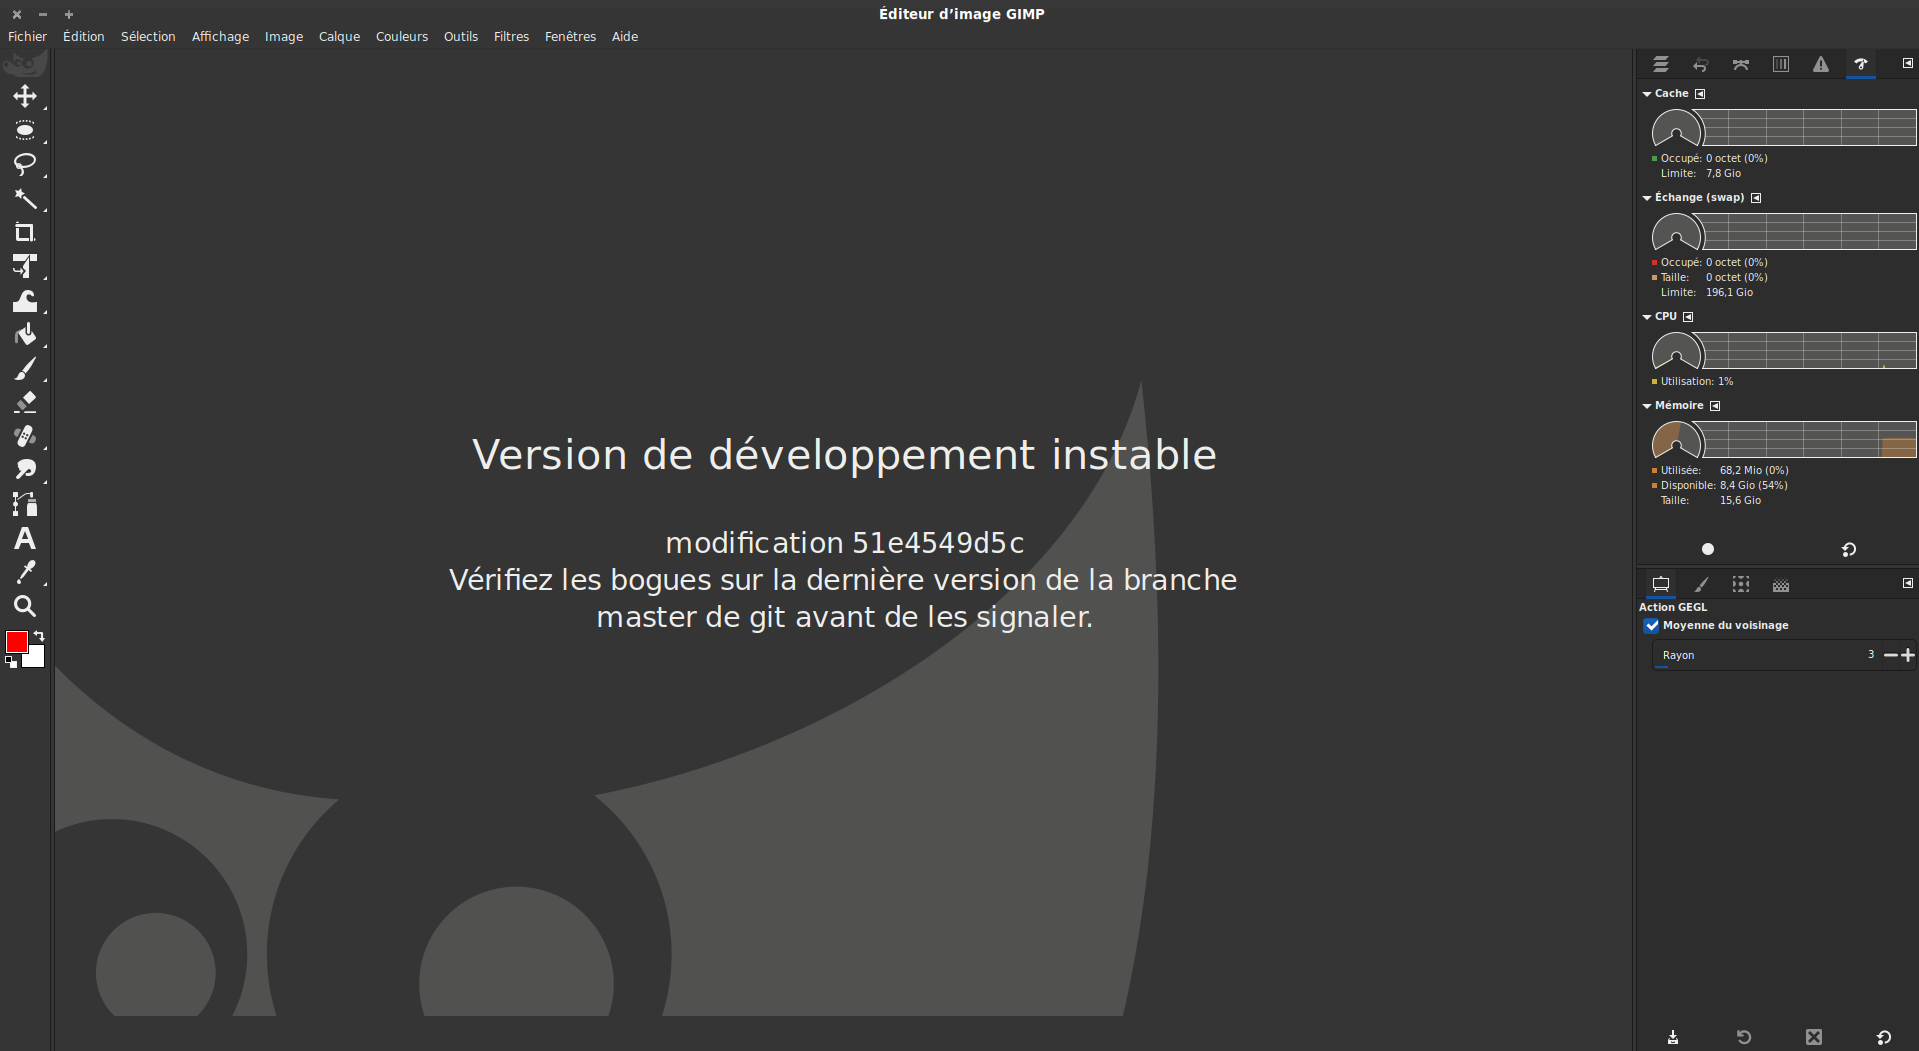
Task: Select the Color Picker eyedropper tool
Action: [25, 572]
